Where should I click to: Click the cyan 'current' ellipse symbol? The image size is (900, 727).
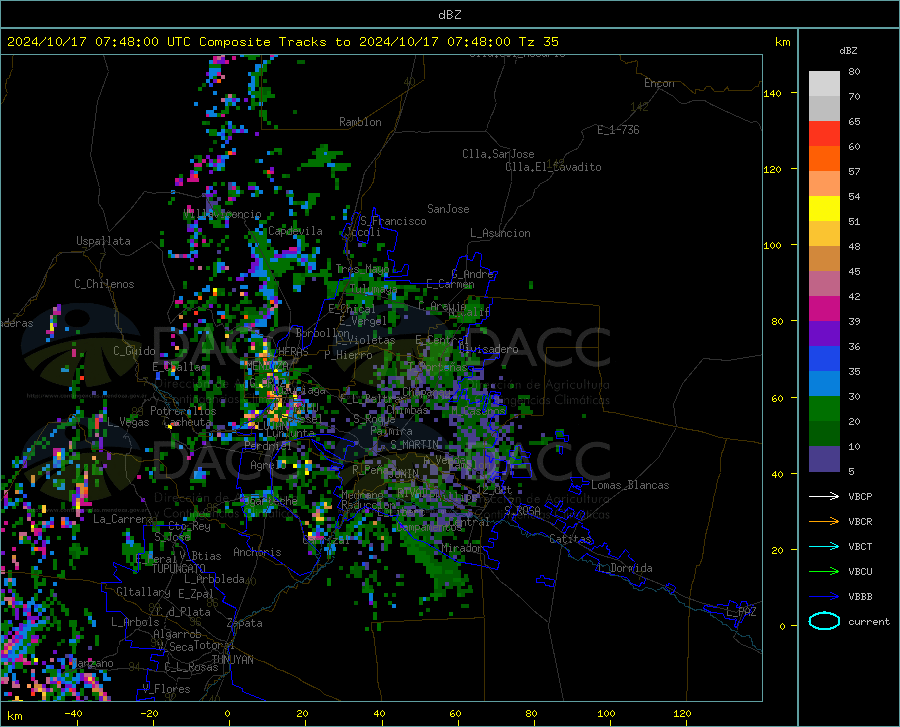coord(824,621)
